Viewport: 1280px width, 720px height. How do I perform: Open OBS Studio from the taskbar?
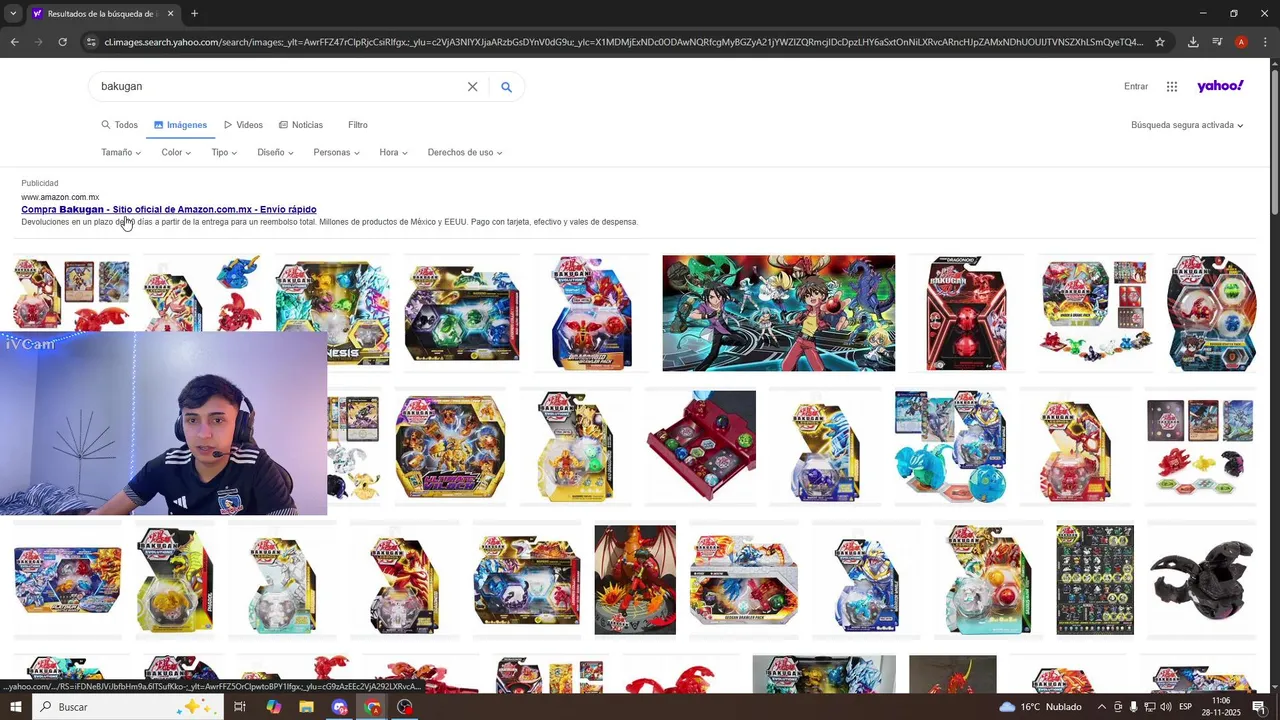[x=405, y=707]
